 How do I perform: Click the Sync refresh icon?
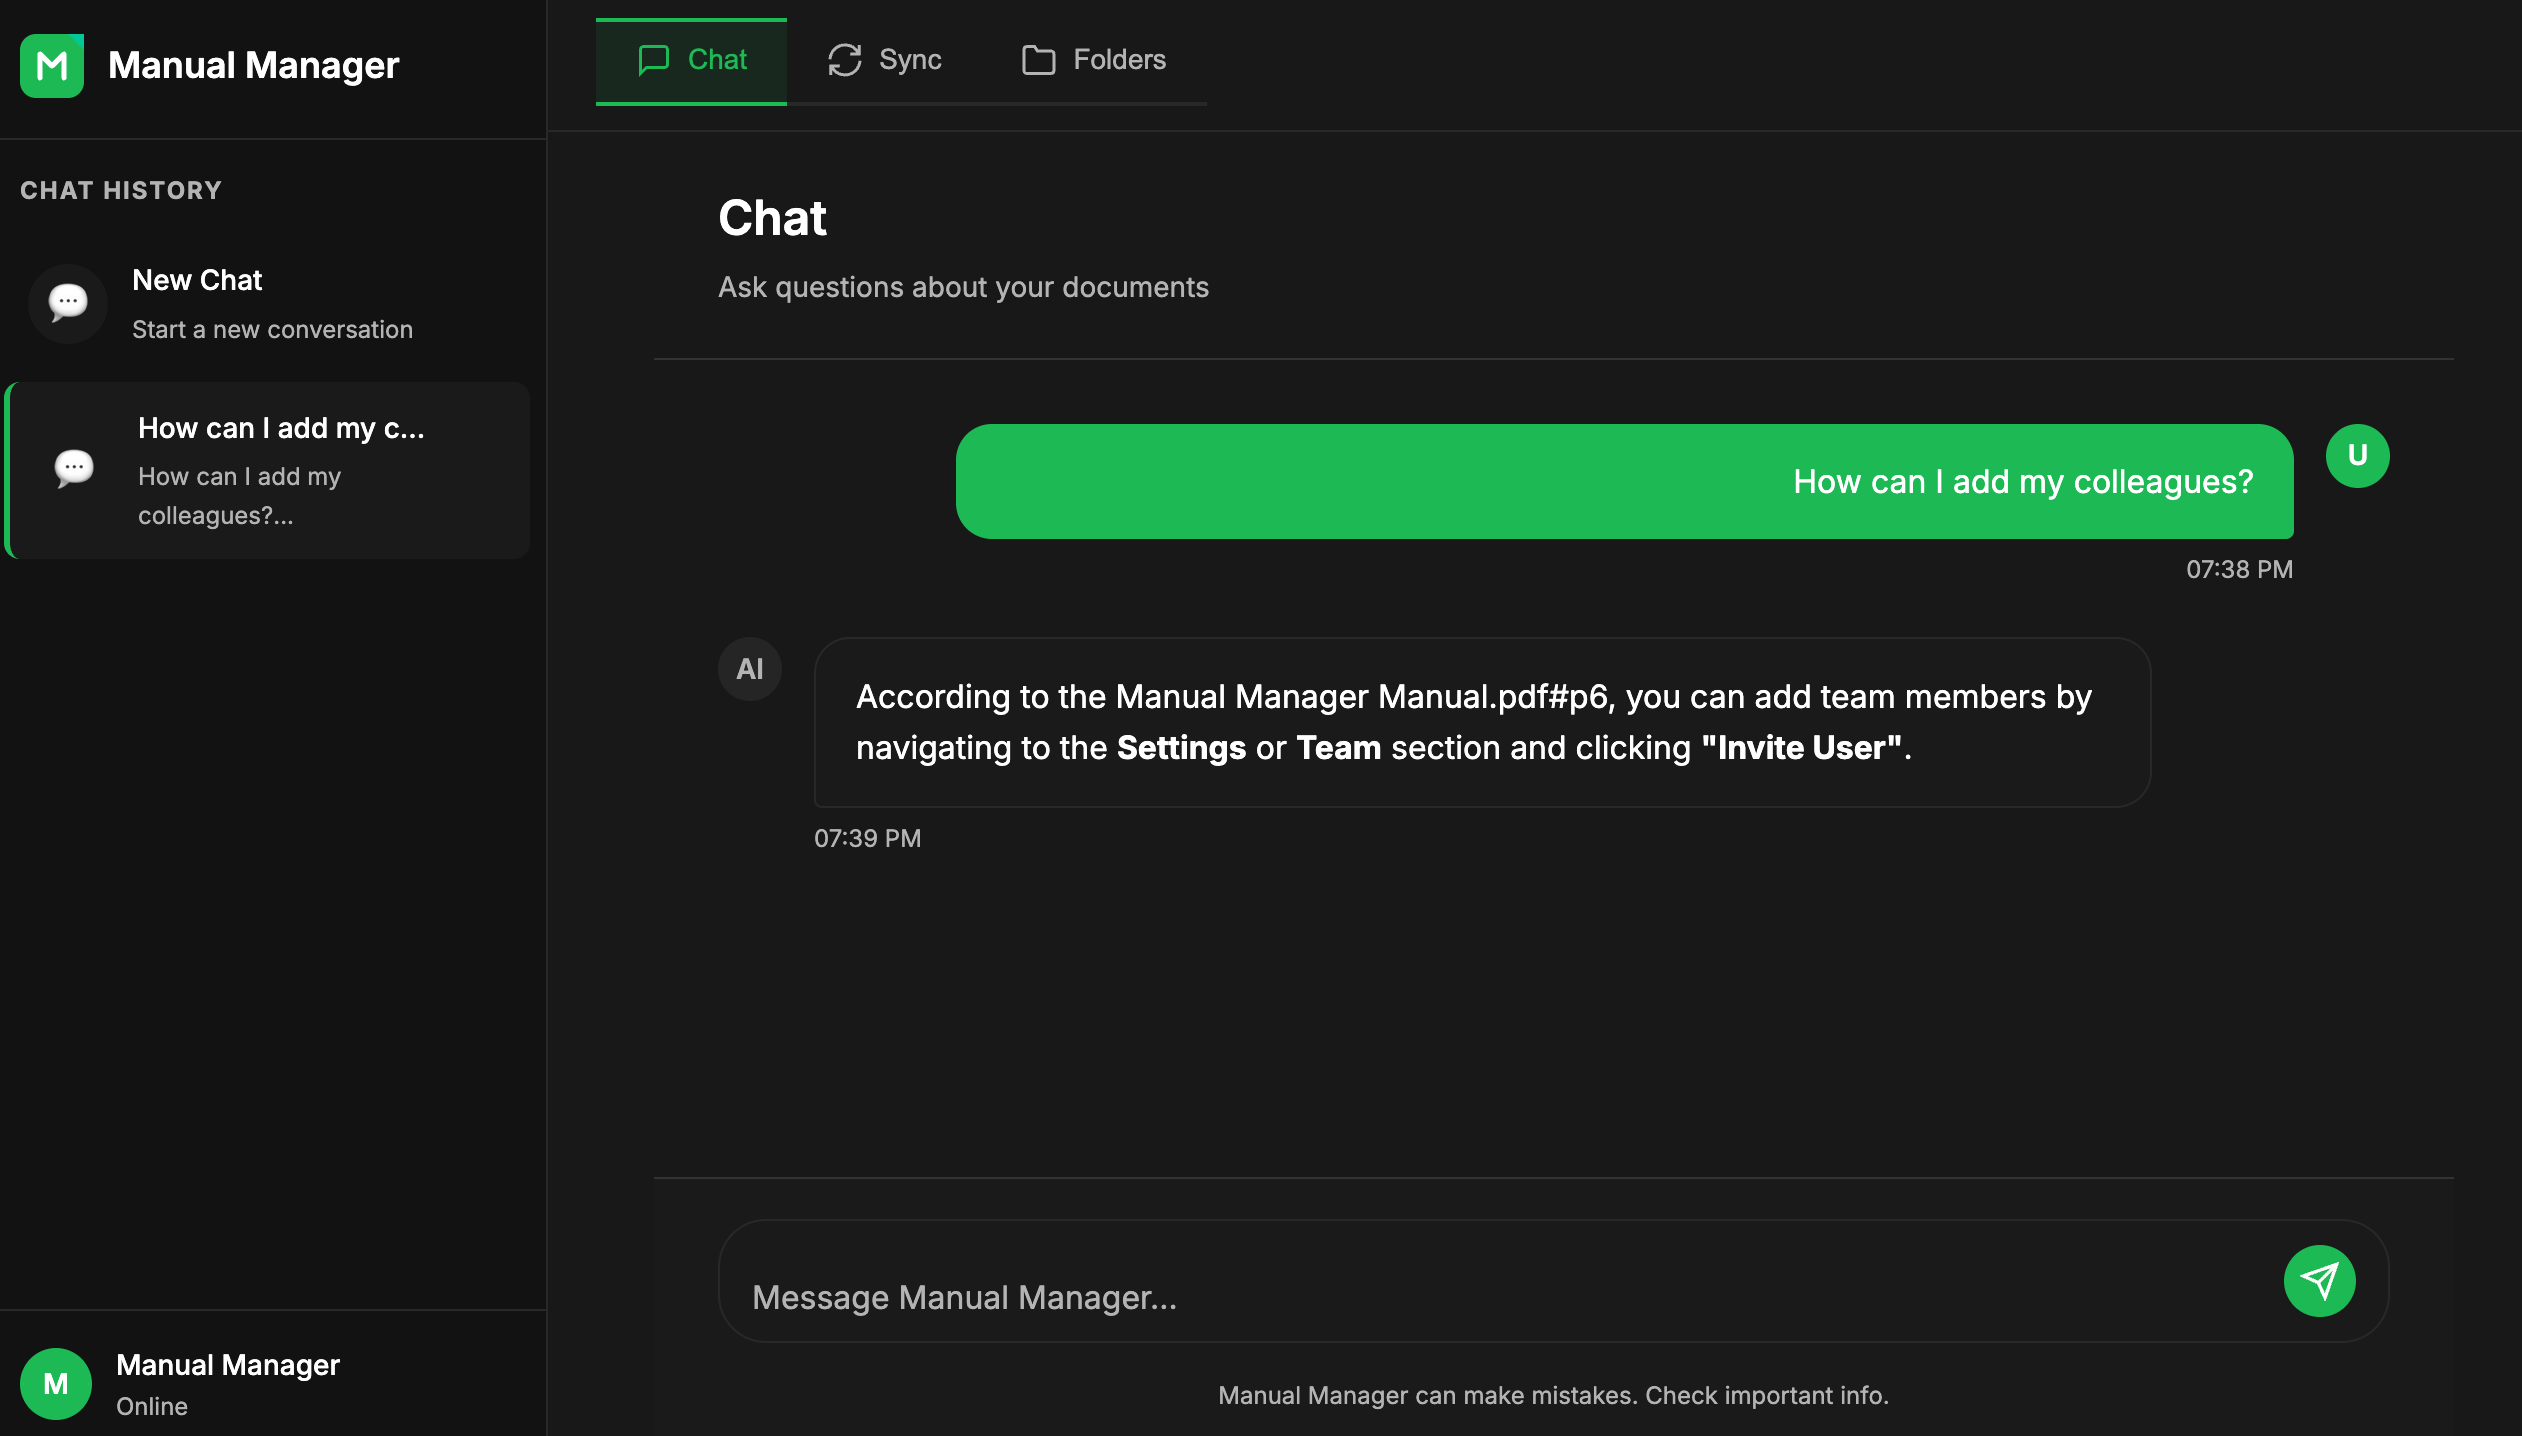(843, 60)
